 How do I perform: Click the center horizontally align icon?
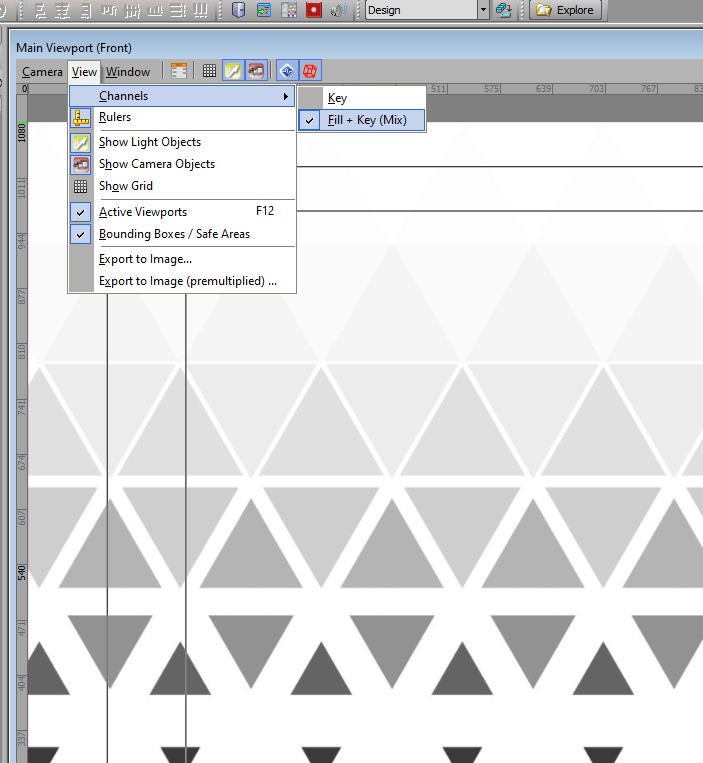pyautogui.click(x=62, y=10)
